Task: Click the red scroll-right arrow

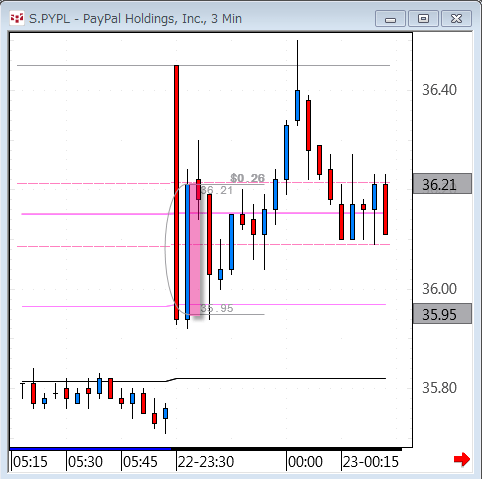Action: pyautogui.click(x=462, y=460)
